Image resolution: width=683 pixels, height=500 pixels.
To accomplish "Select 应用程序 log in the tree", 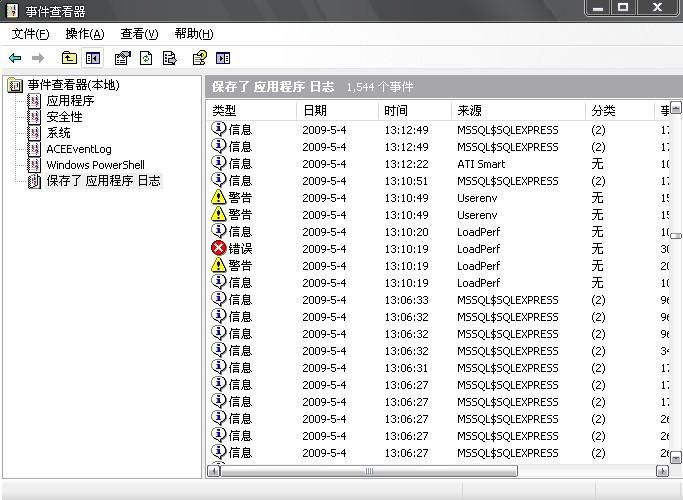I will pos(70,101).
